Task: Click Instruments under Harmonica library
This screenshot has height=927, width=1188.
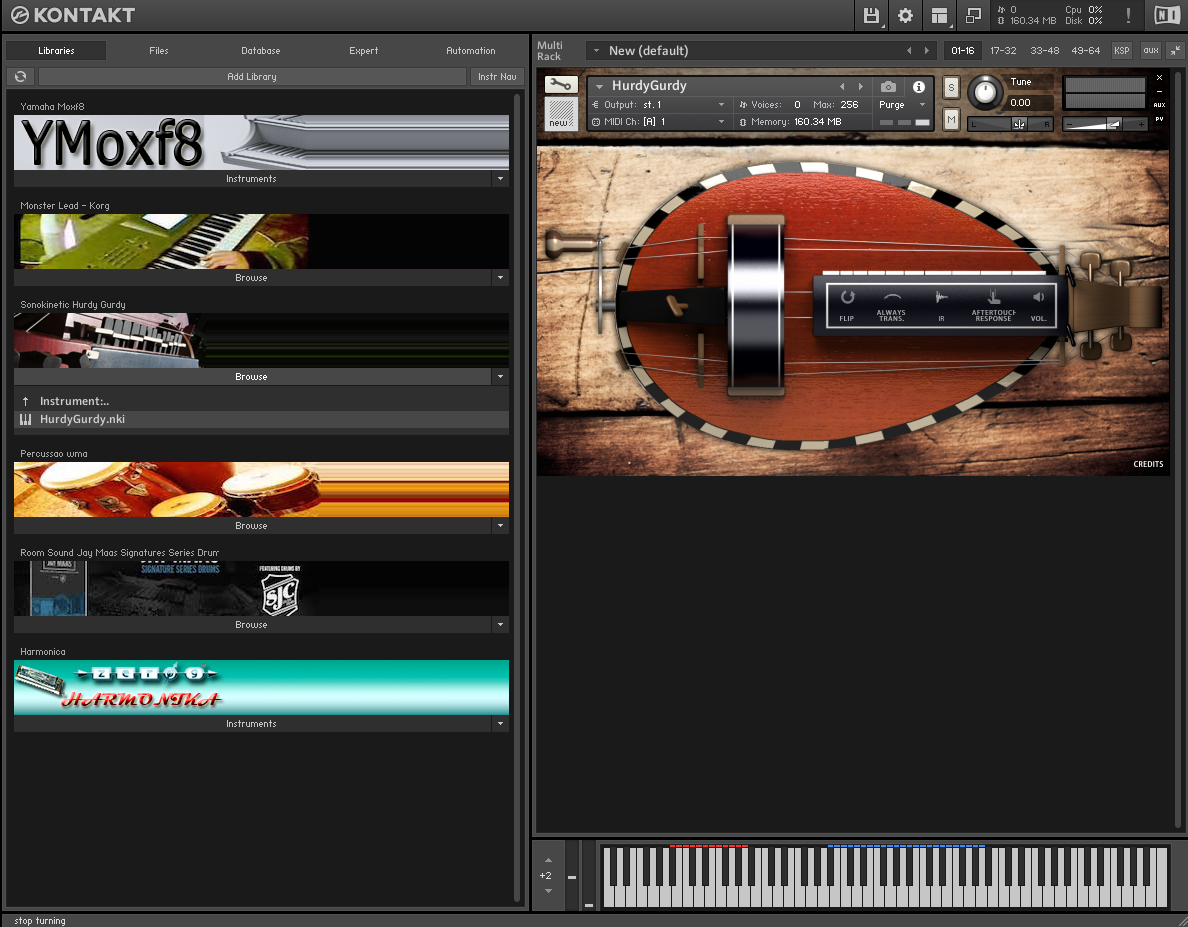Action: (x=252, y=724)
